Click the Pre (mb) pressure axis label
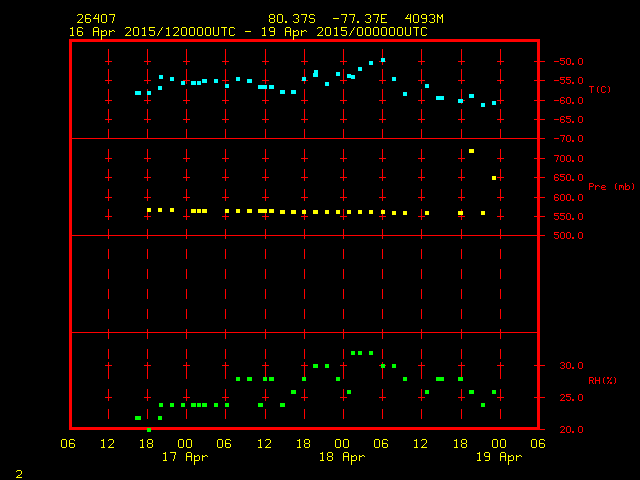Viewport: 640px width, 480px height. click(610, 187)
